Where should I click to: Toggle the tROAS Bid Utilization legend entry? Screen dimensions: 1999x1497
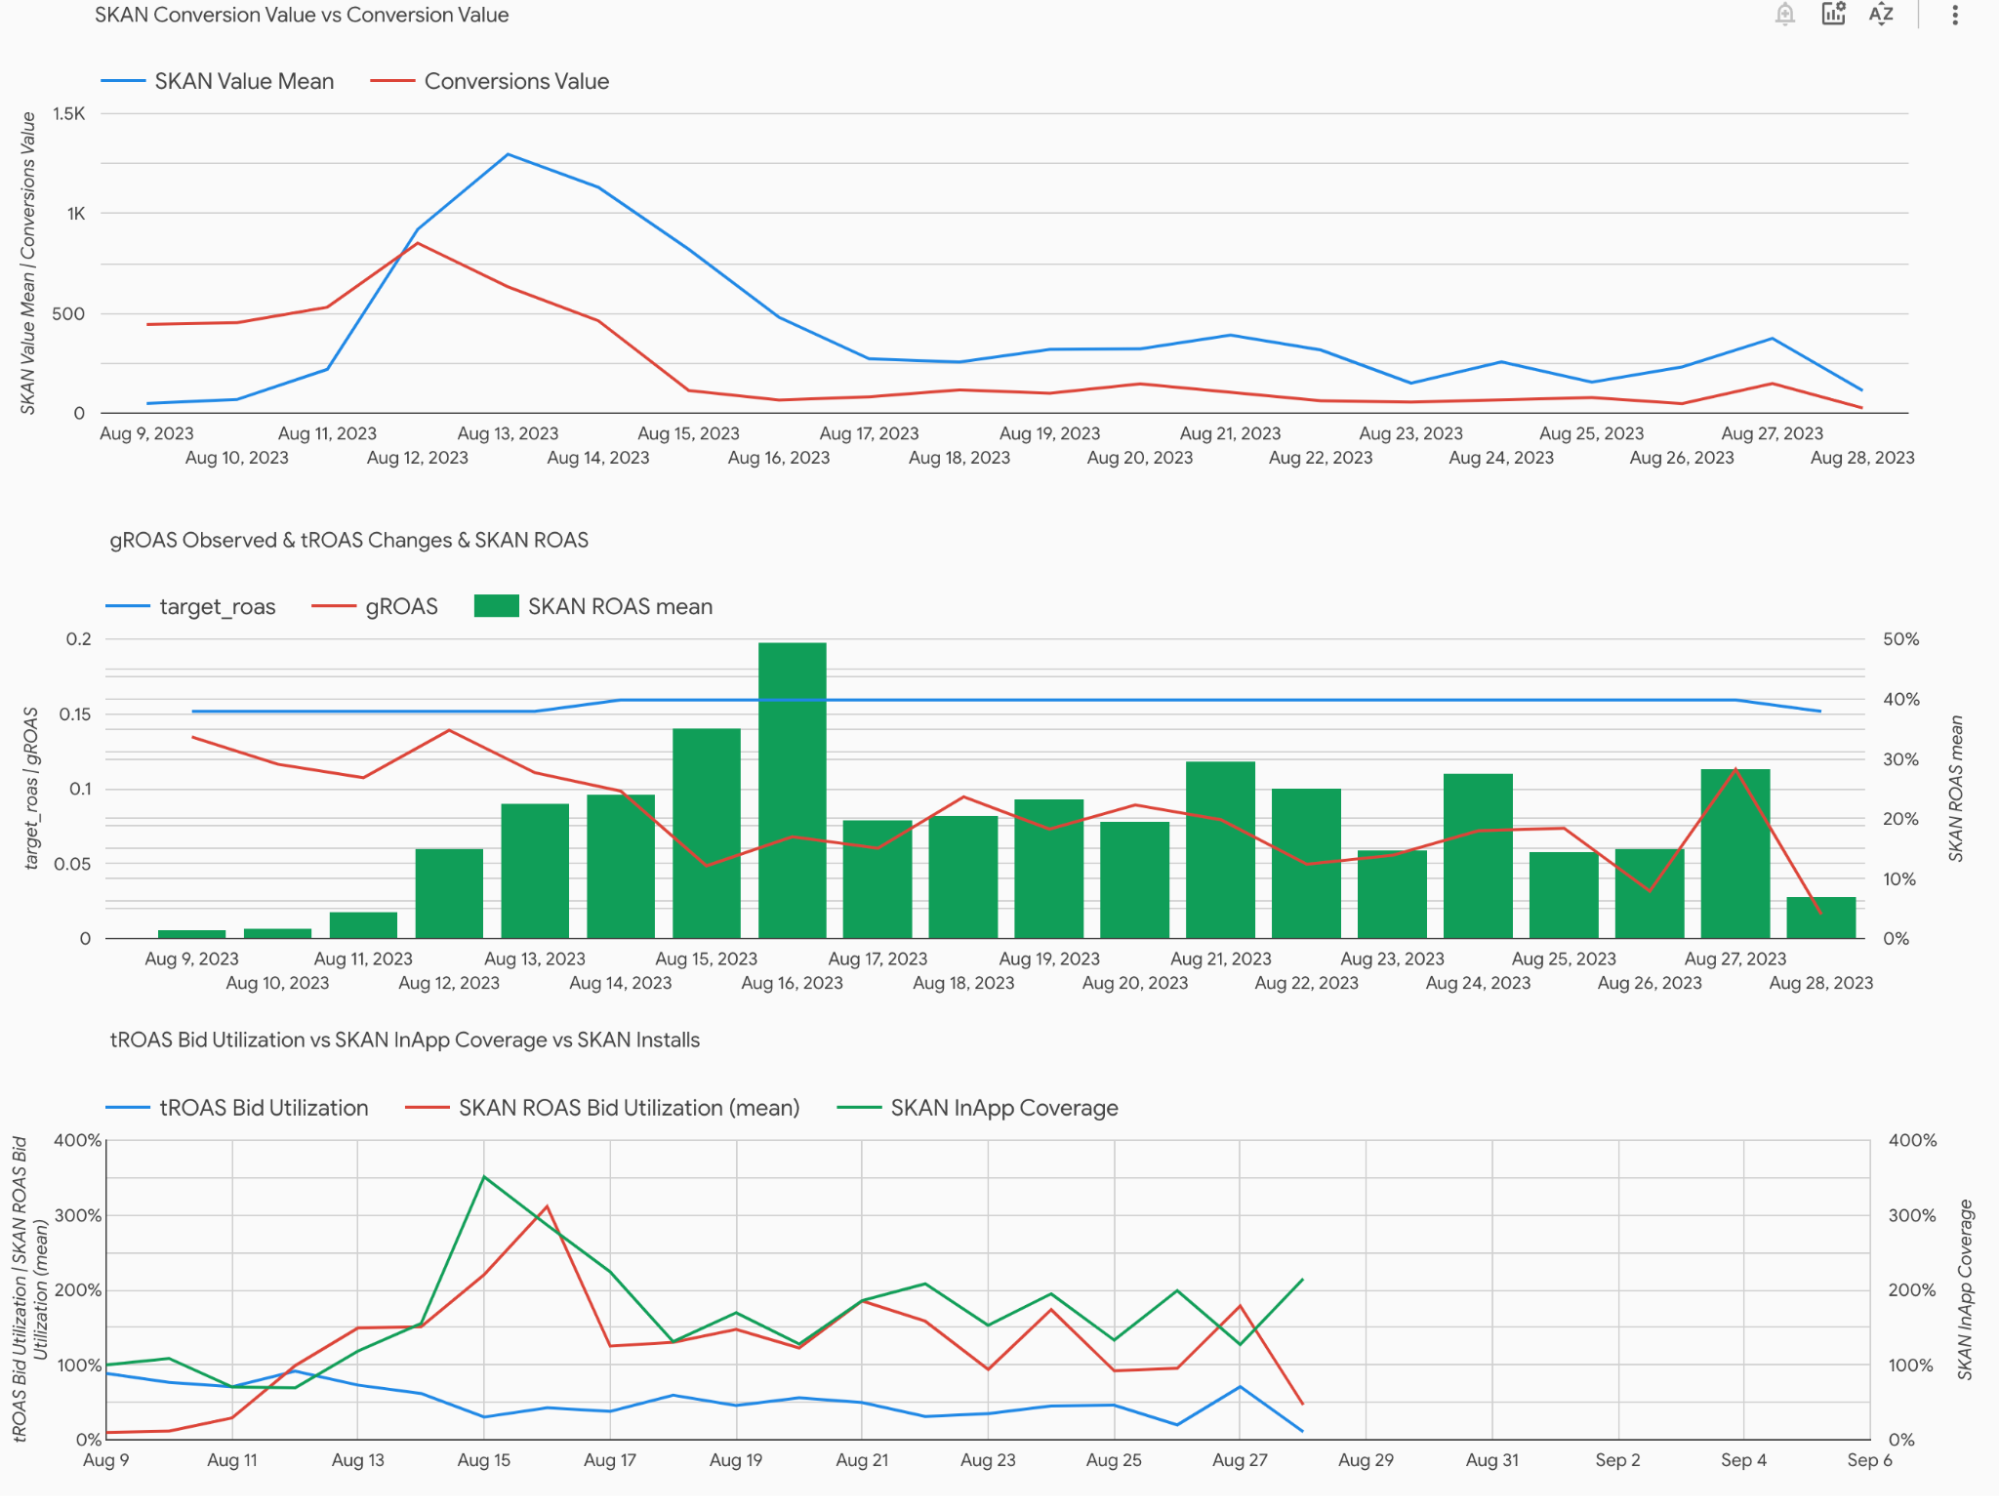(x=263, y=1108)
